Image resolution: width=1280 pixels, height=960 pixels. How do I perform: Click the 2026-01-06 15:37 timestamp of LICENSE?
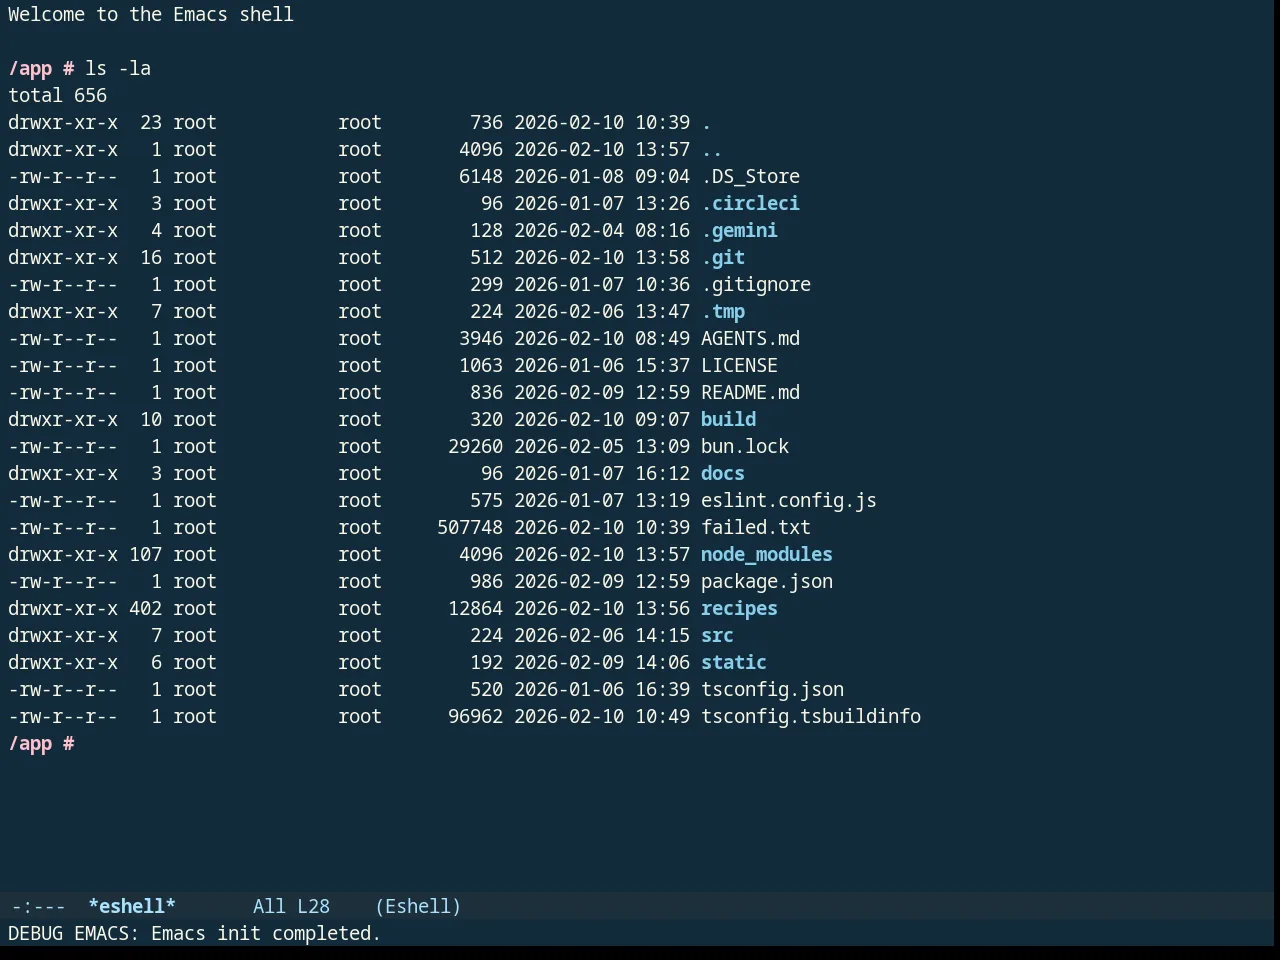[x=602, y=365]
